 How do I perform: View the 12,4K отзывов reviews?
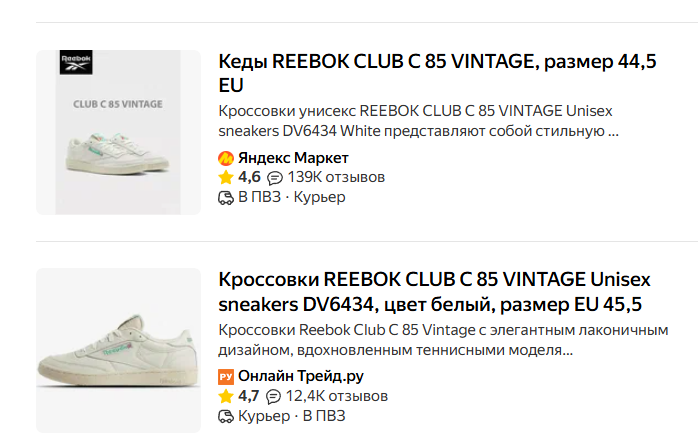point(337,396)
